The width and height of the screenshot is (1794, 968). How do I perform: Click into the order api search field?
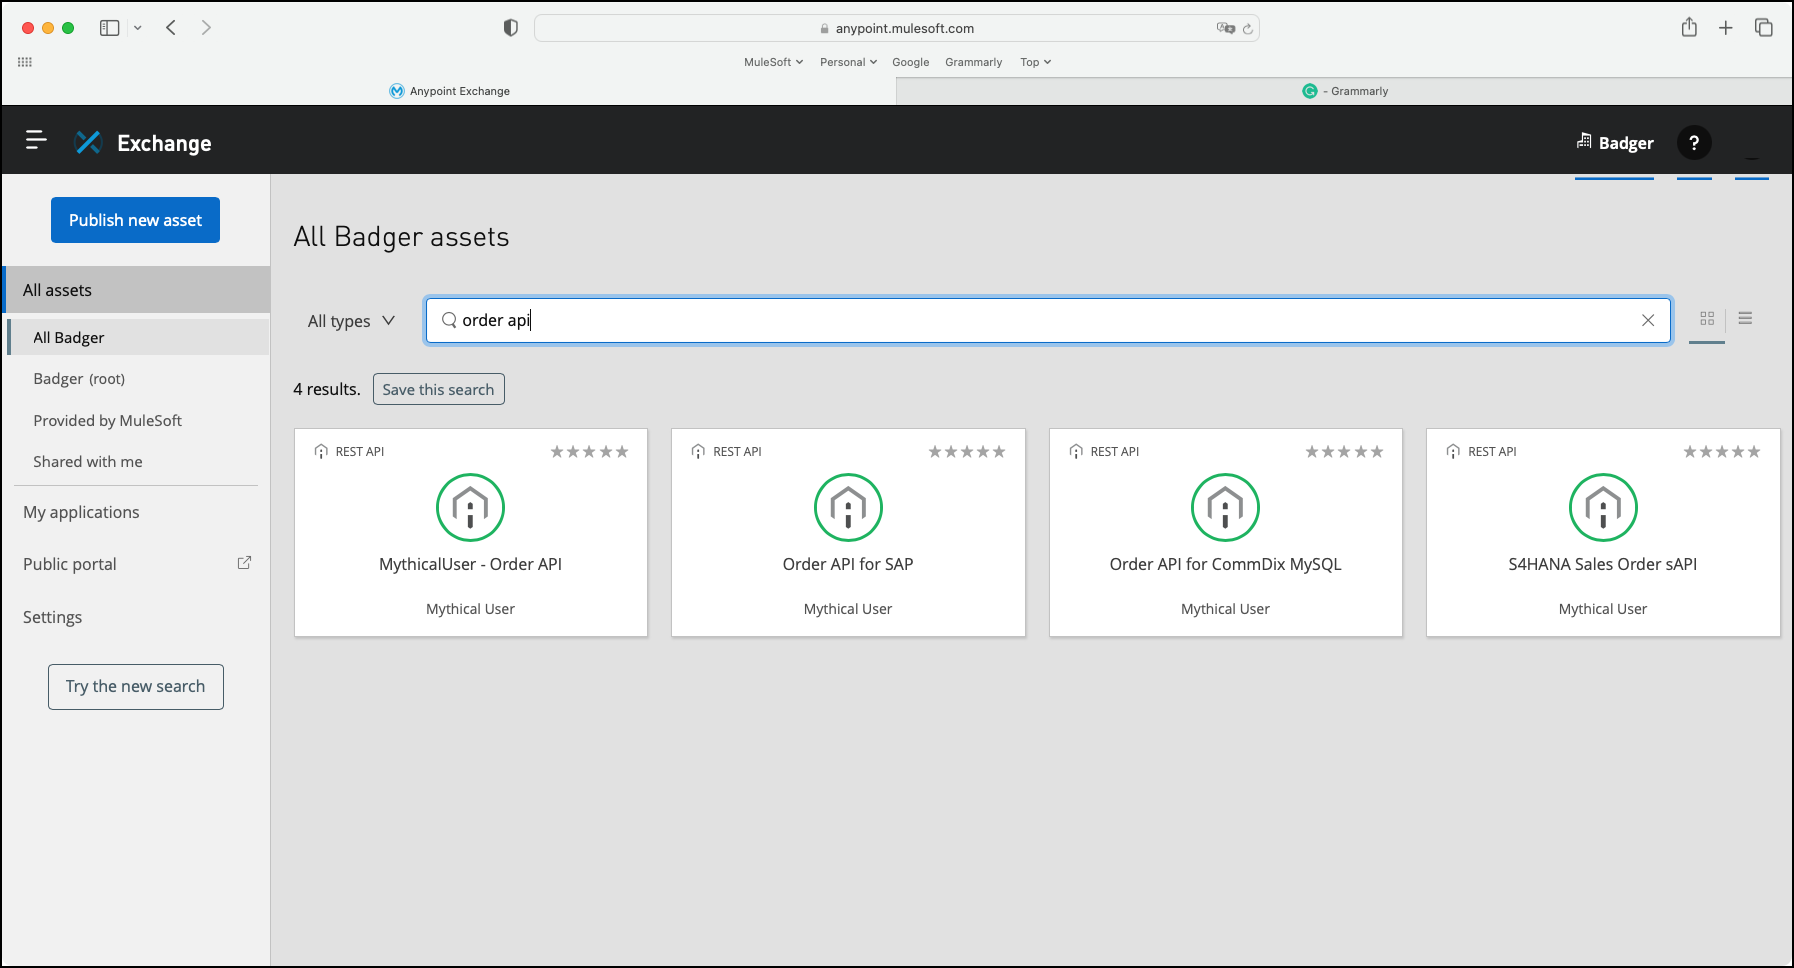(x=1048, y=320)
